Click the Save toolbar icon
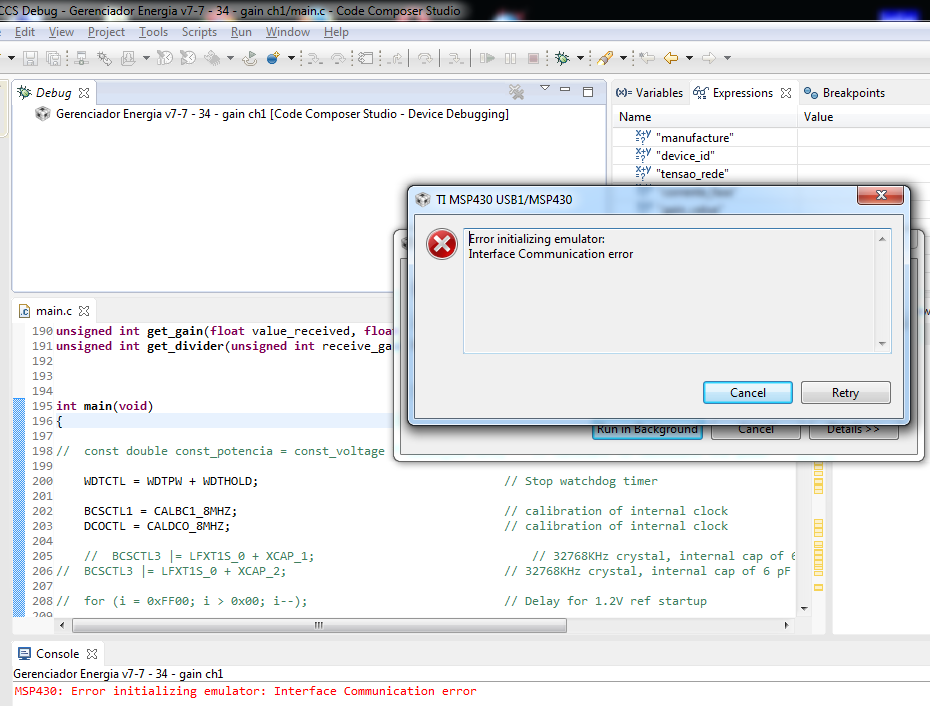The width and height of the screenshot is (930, 706). click(x=30, y=58)
